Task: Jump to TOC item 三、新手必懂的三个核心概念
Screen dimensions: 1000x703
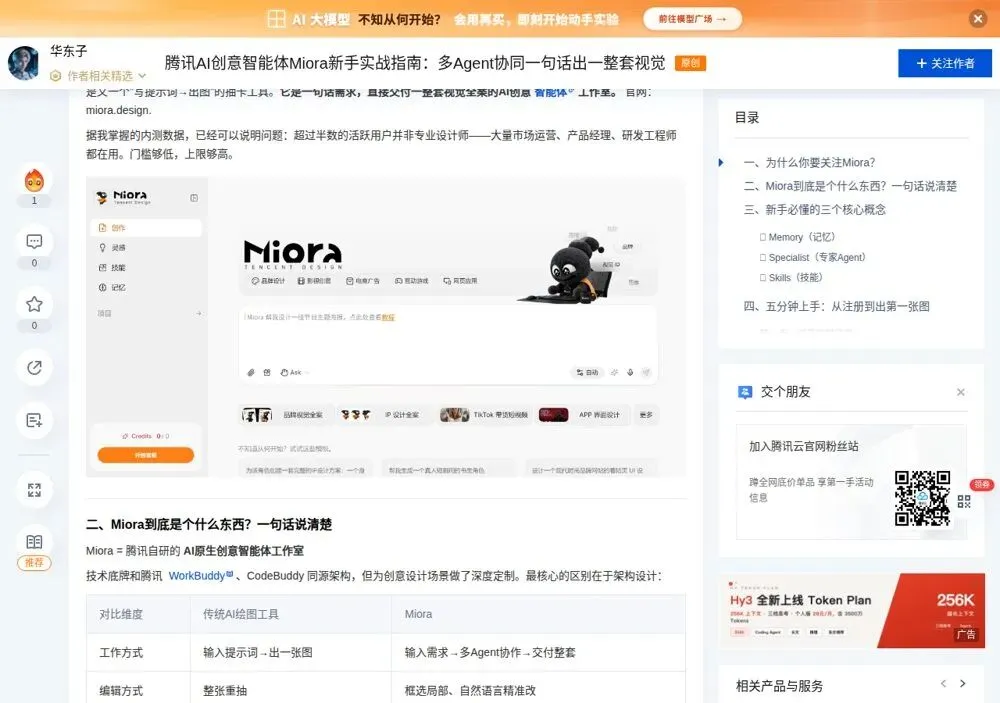Action: tap(814, 210)
